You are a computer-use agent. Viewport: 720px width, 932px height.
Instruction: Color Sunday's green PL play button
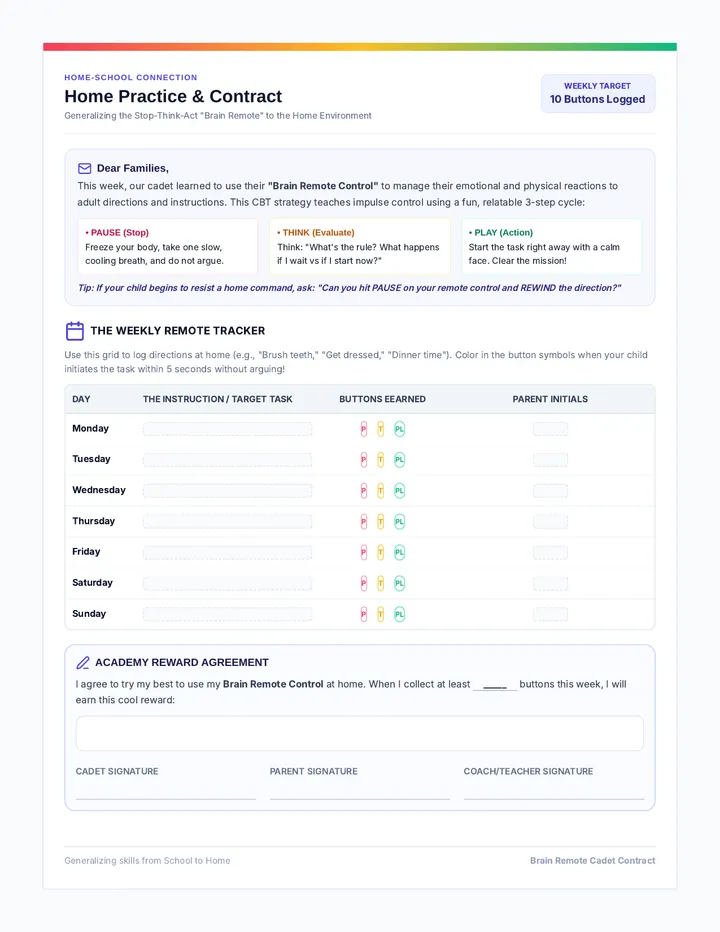click(400, 615)
